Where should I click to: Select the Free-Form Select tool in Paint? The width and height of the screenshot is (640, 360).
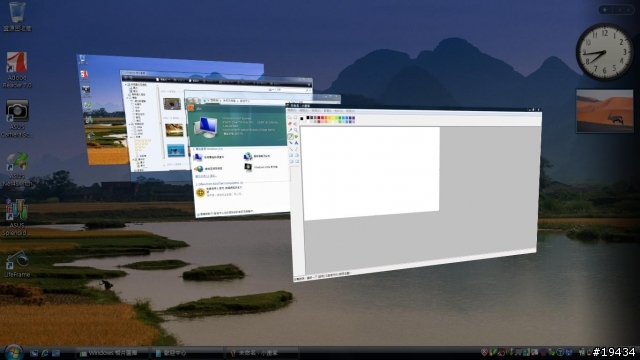pos(290,117)
